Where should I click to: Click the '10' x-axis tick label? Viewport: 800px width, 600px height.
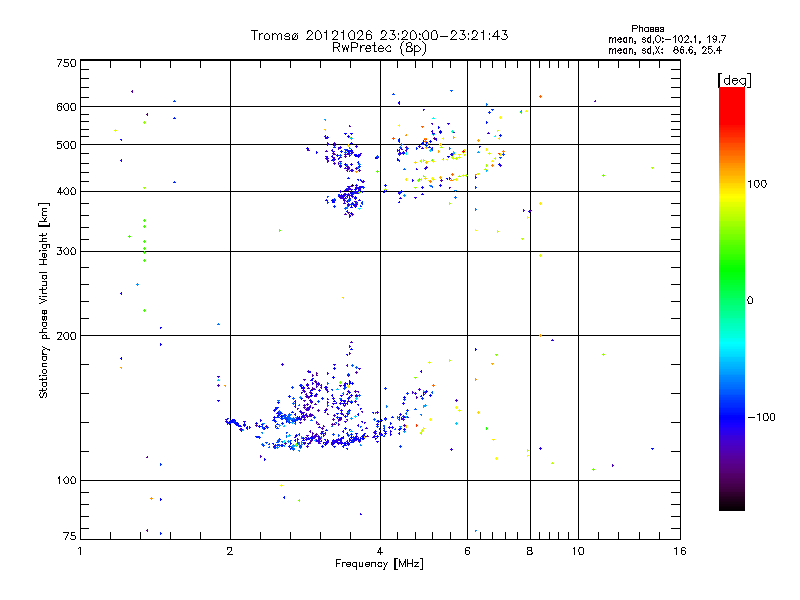click(x=578, y=551)
